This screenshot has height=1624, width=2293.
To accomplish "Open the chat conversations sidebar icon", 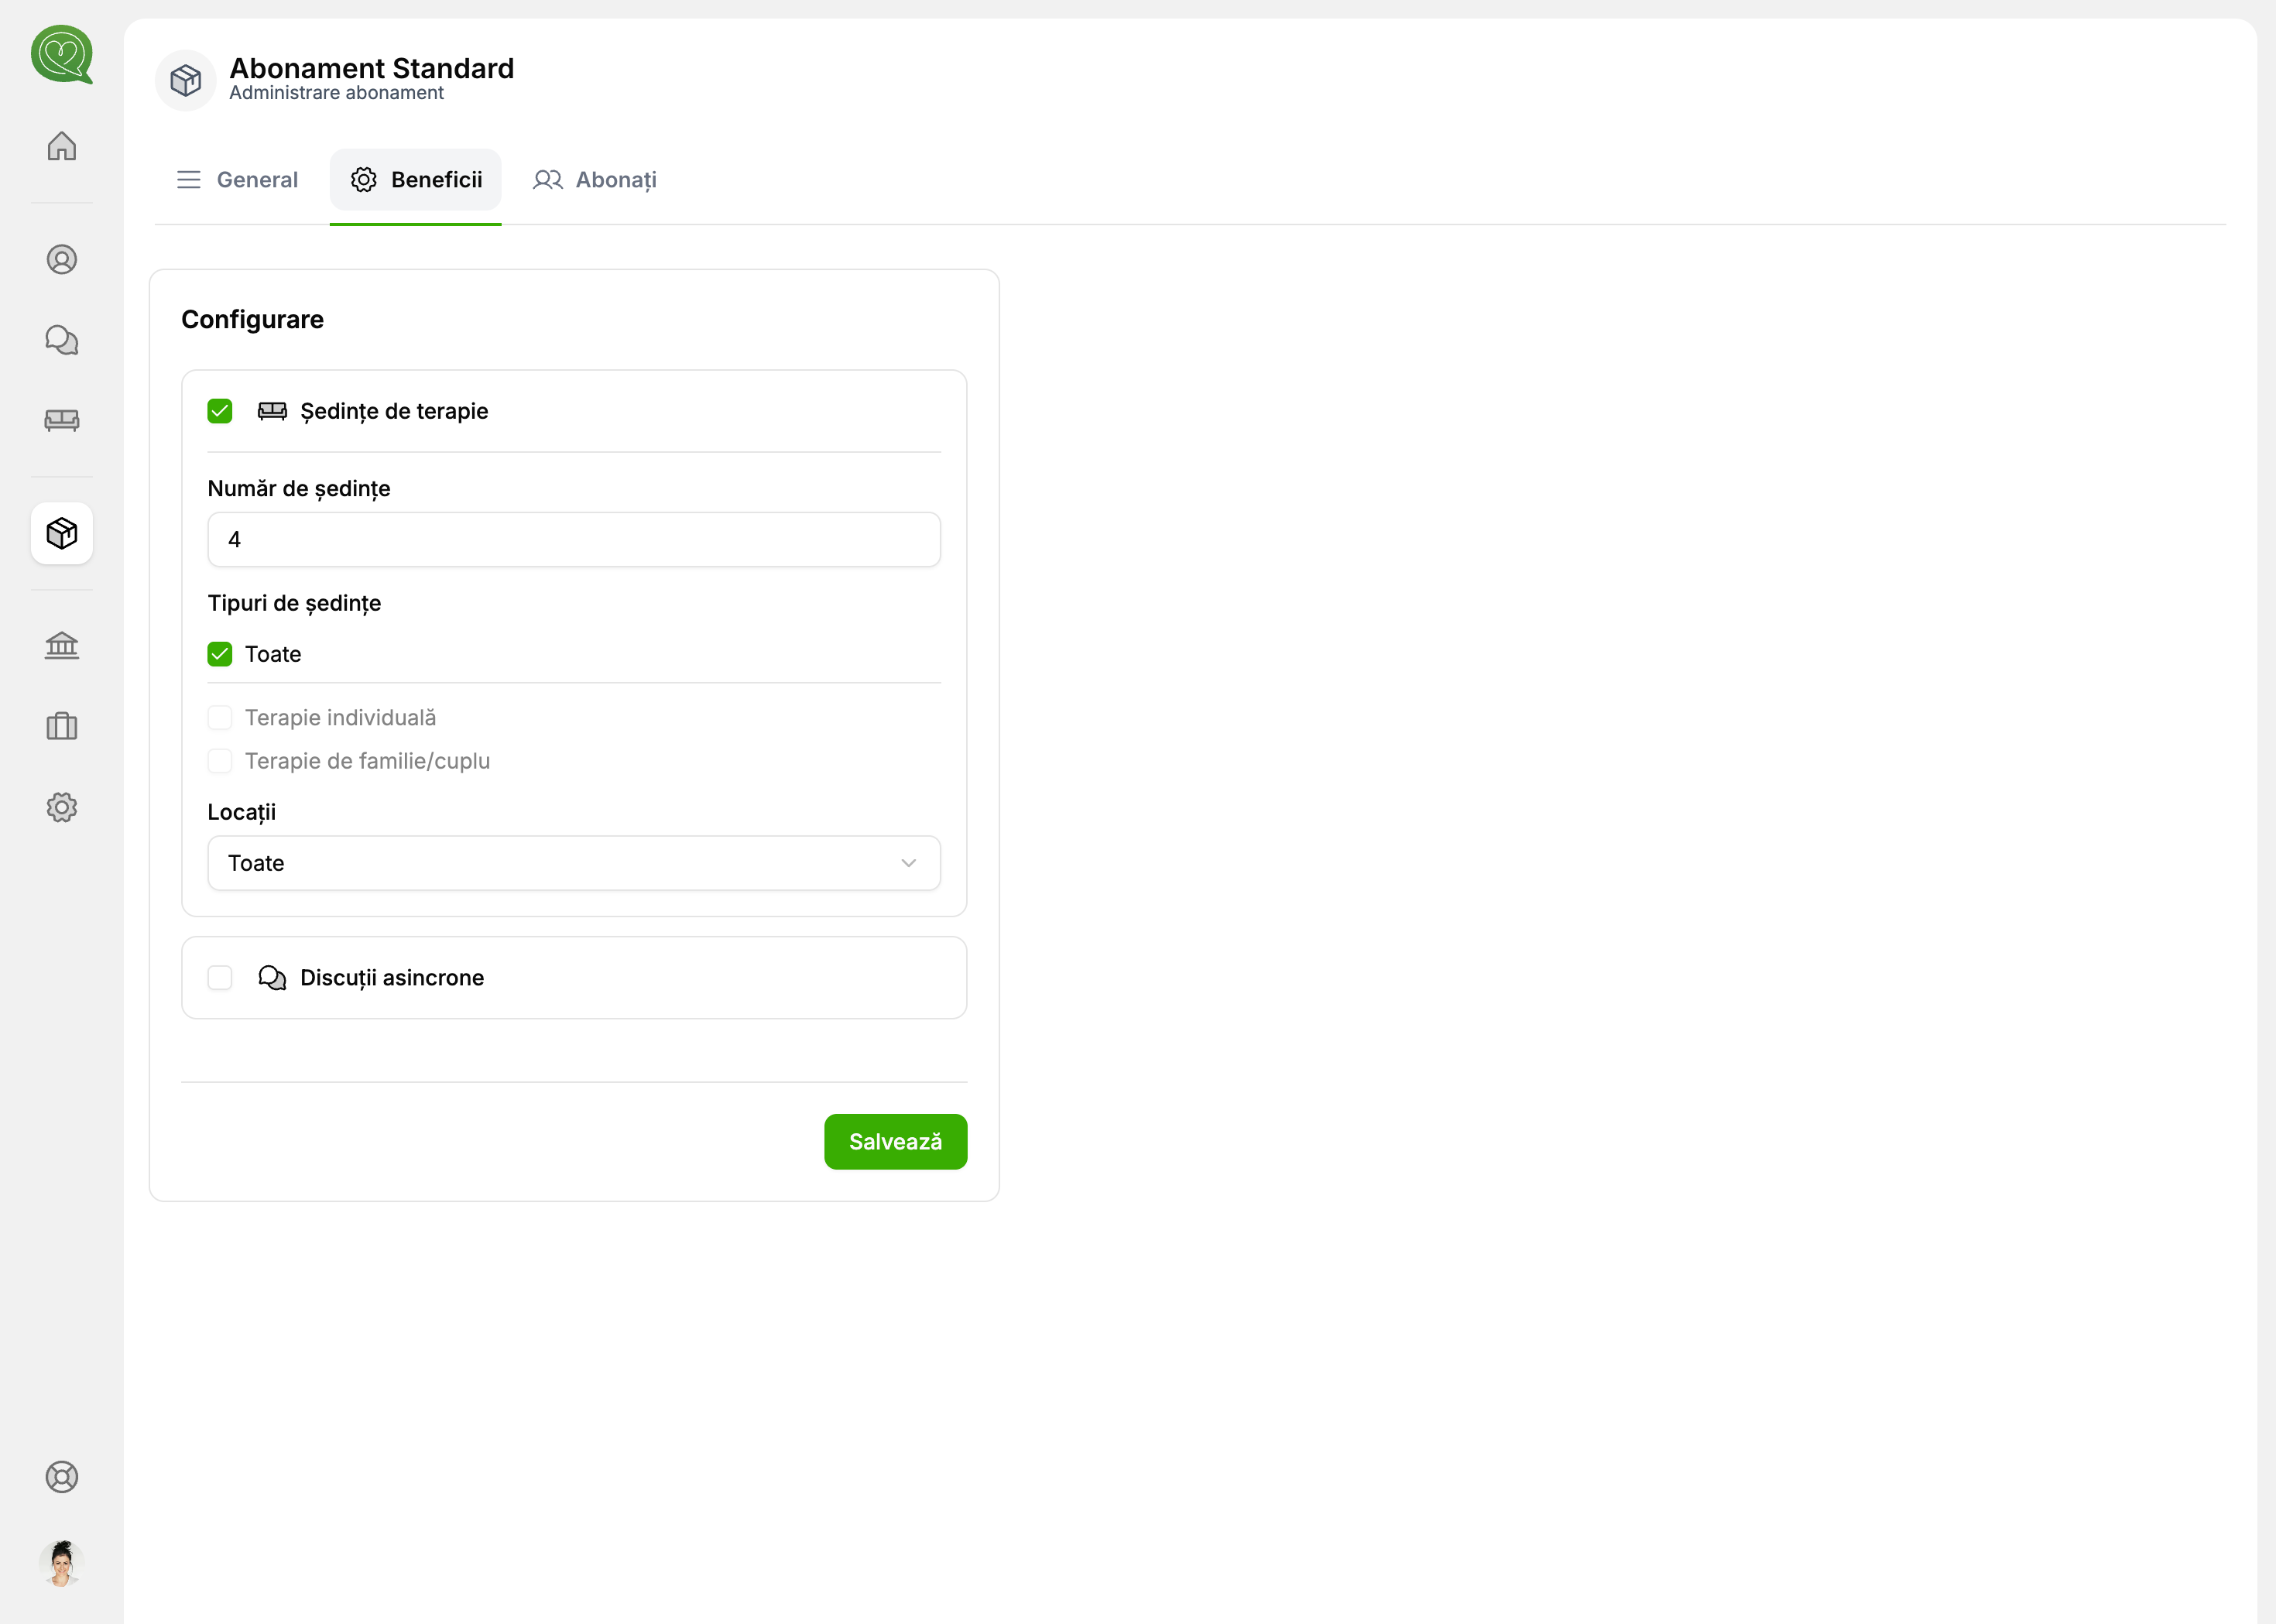I will [x=62, y=342].
